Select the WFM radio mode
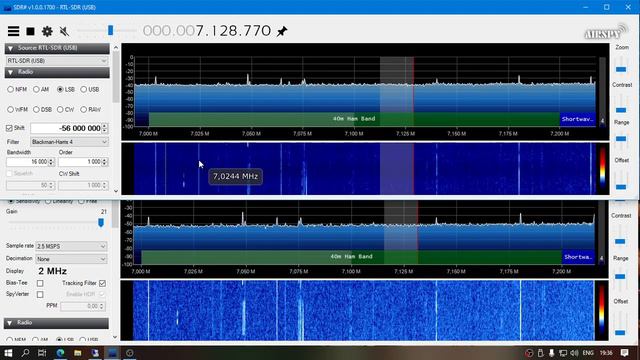The width and height of the screenshot is (640, 360). point(18,109)
